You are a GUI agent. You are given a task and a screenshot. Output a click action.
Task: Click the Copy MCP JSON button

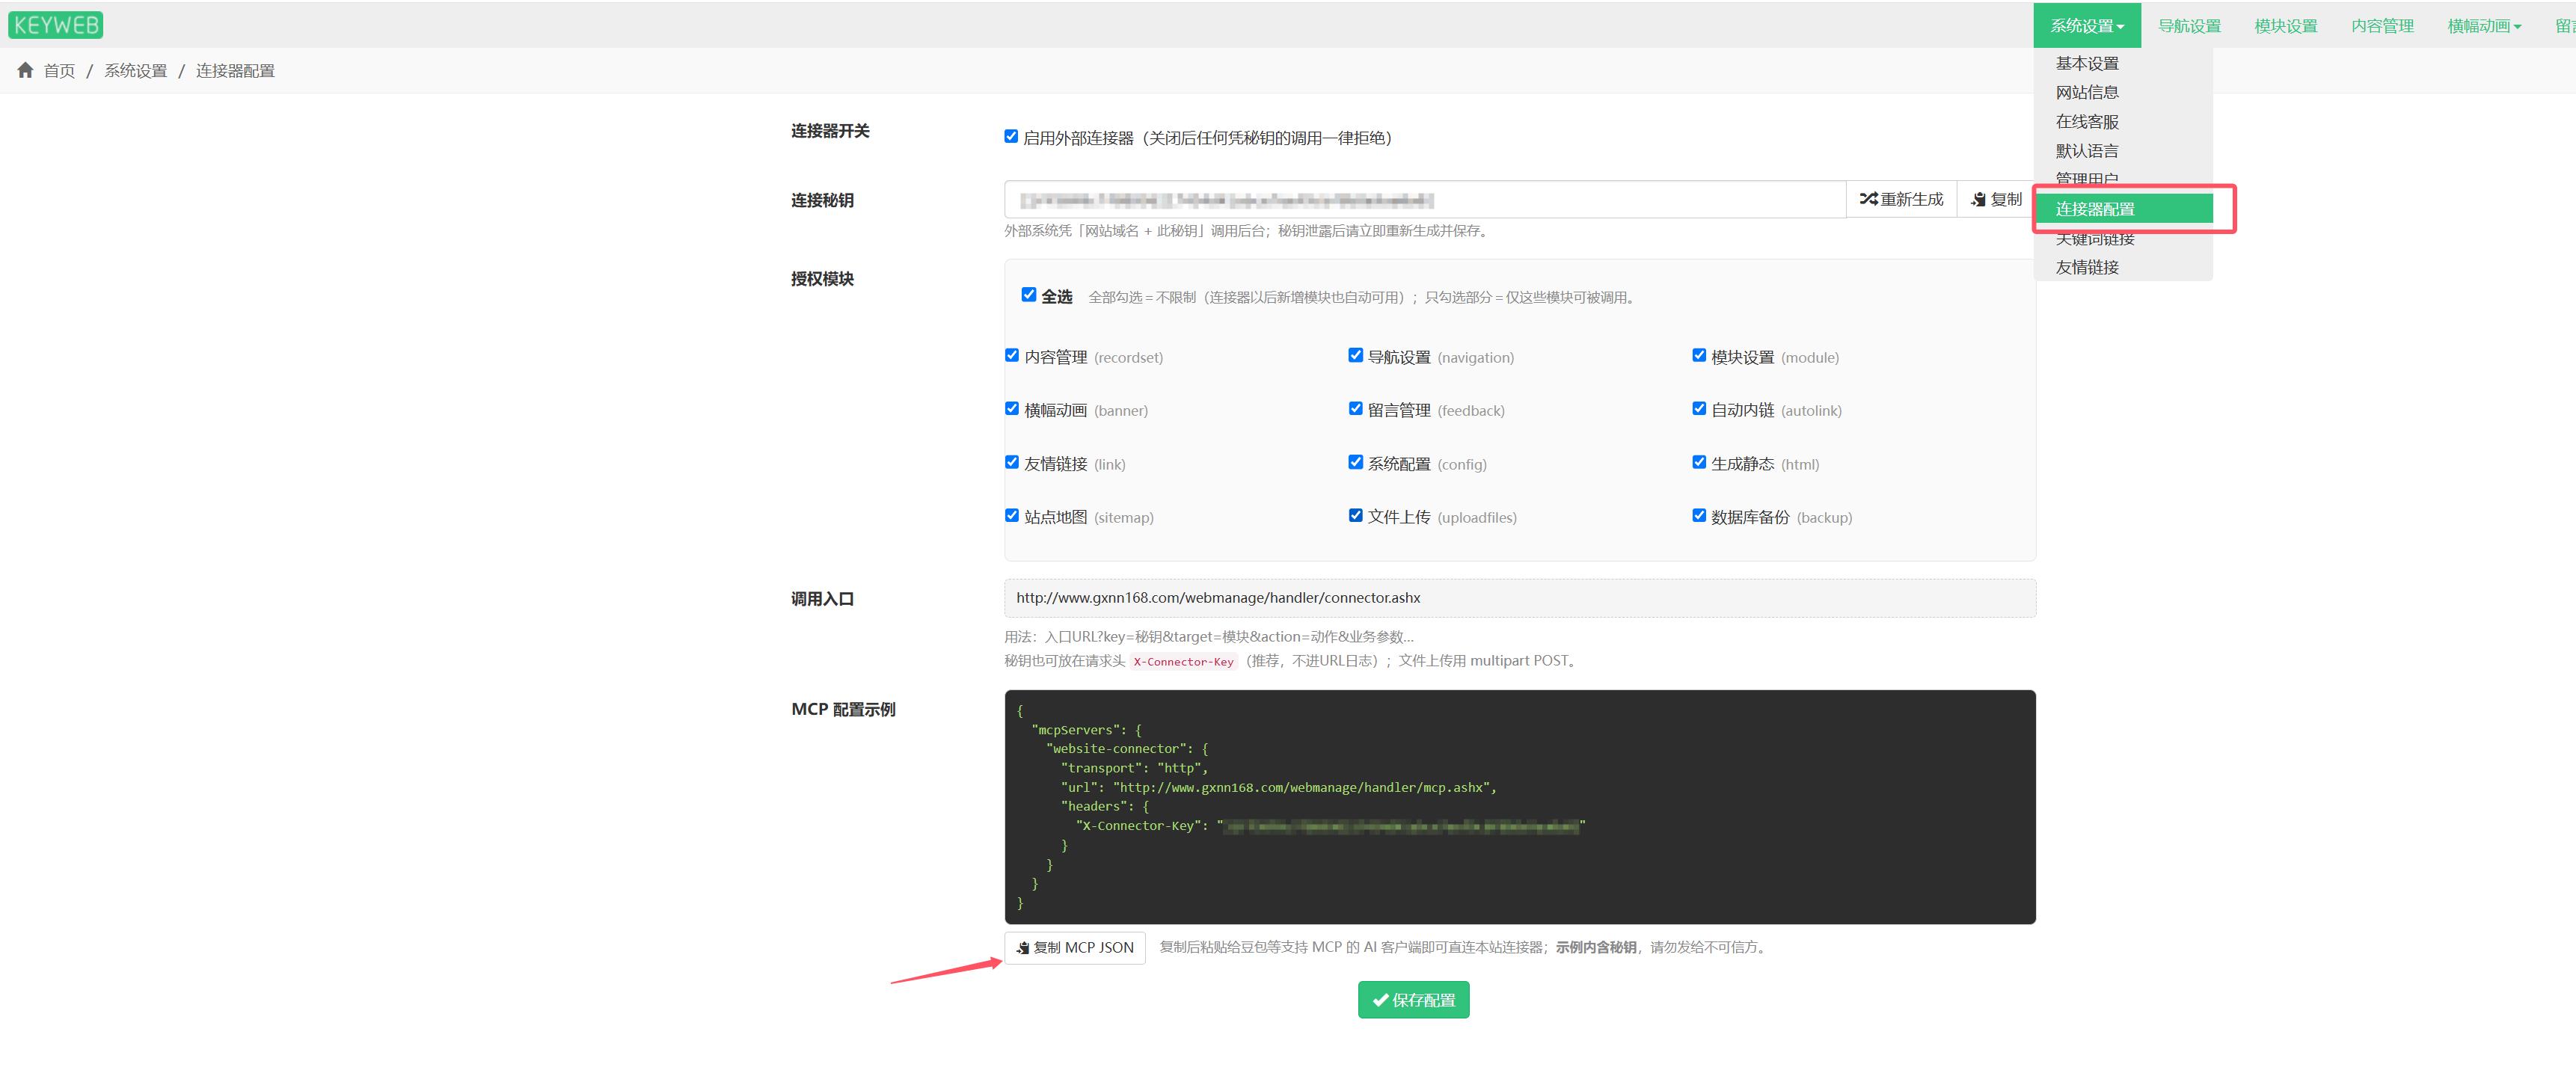(1075, 947)
